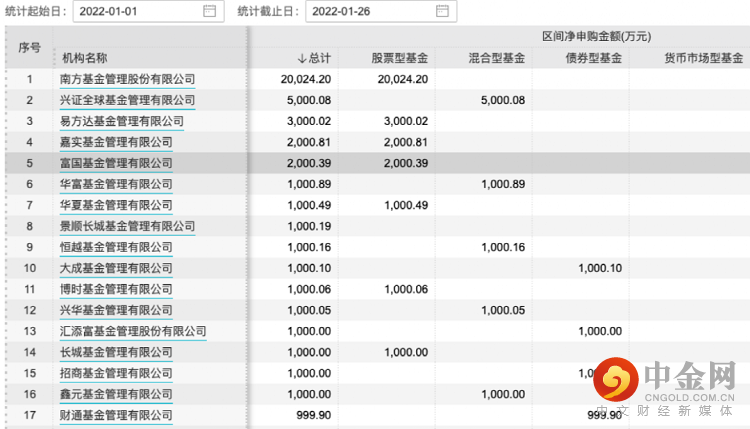The width and height of the screenshot is (750, 429).
Task: Click the start date field 2022-01-01
Action: click(x=149, y=11)
